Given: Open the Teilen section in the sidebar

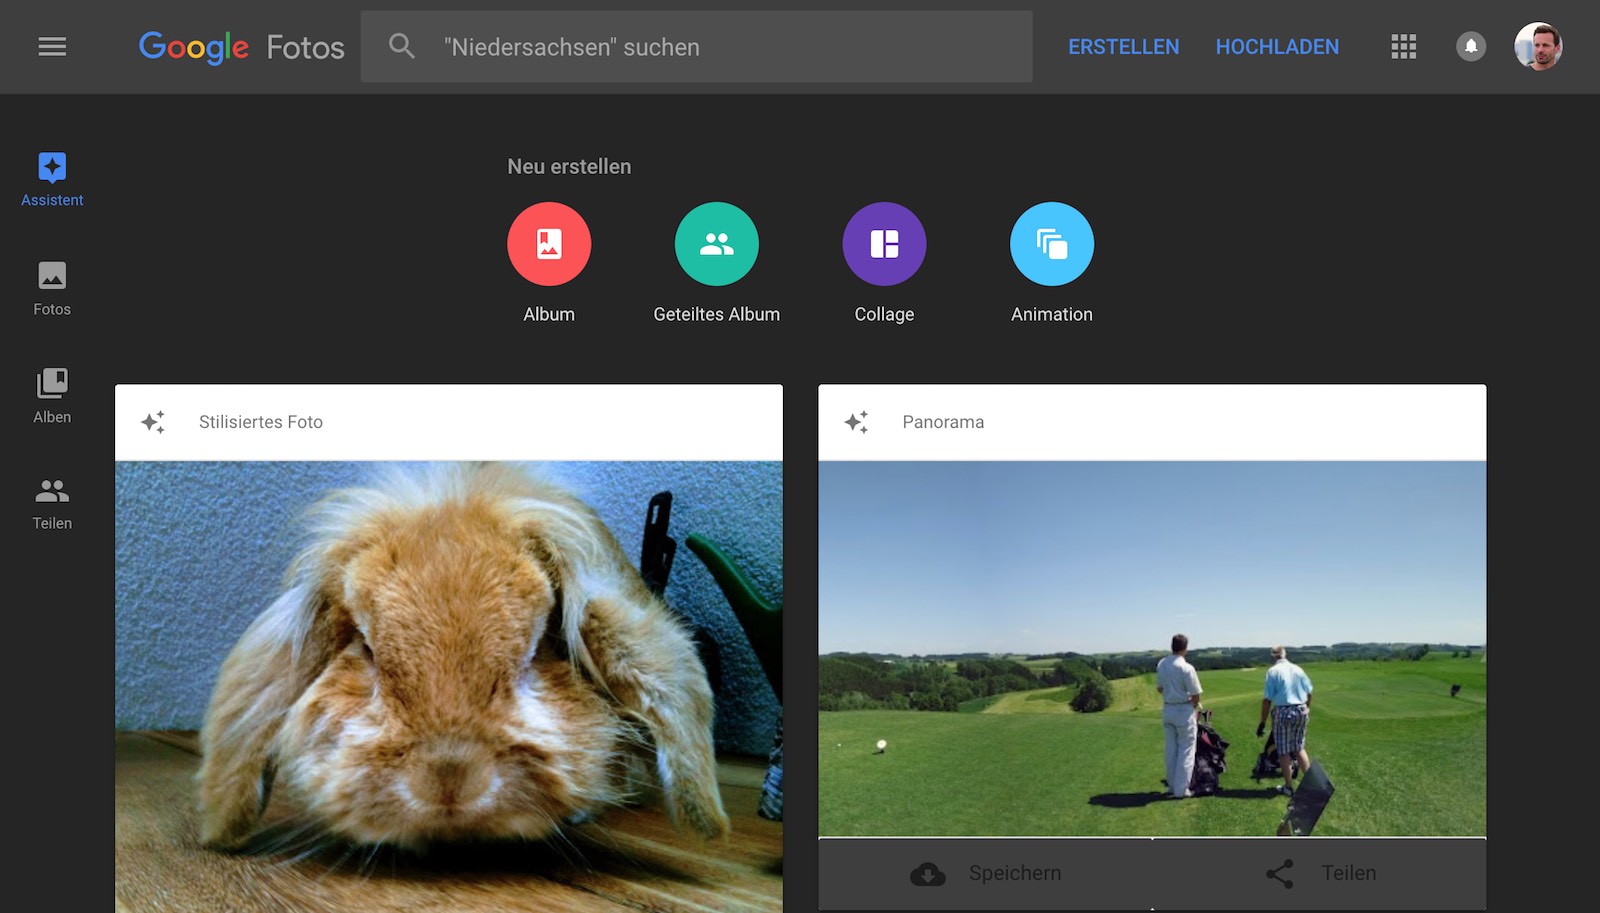Looking at the screenshot, I should [x=51, y=500].
